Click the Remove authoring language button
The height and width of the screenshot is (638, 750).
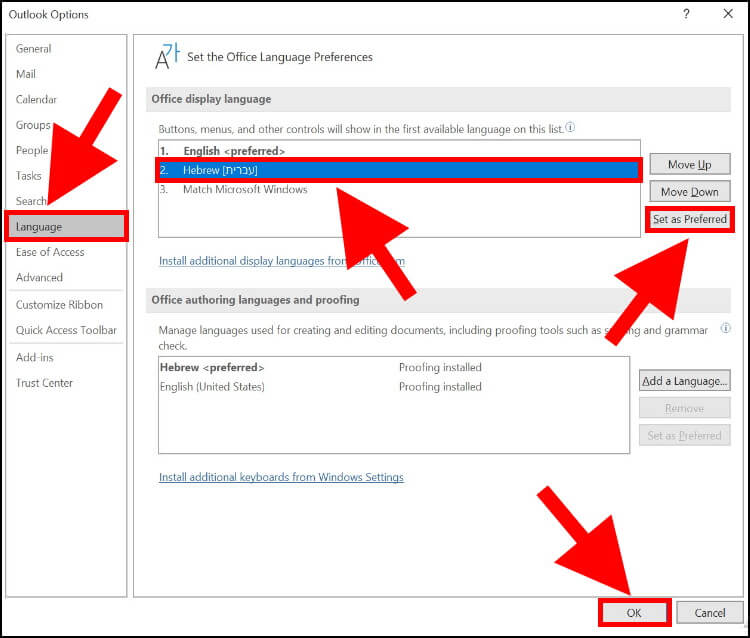[684, 408]
